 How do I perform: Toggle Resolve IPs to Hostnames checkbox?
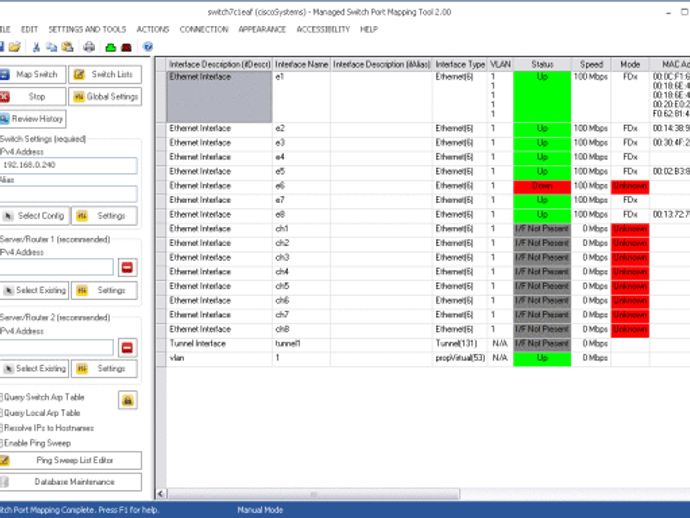[x=1, y=428]
